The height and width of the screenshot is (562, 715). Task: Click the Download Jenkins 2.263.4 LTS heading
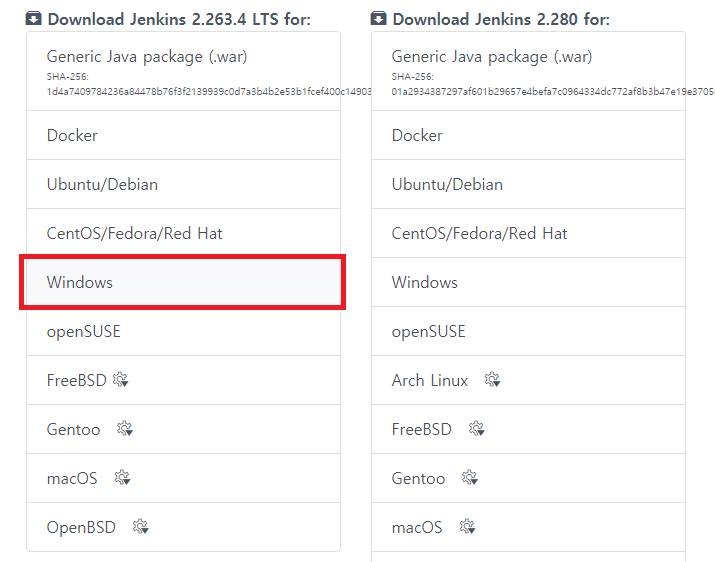[179, 19]
